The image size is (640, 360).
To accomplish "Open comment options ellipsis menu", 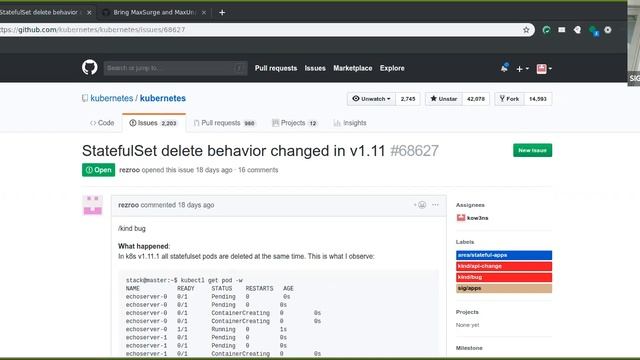I will coord(436,205).
